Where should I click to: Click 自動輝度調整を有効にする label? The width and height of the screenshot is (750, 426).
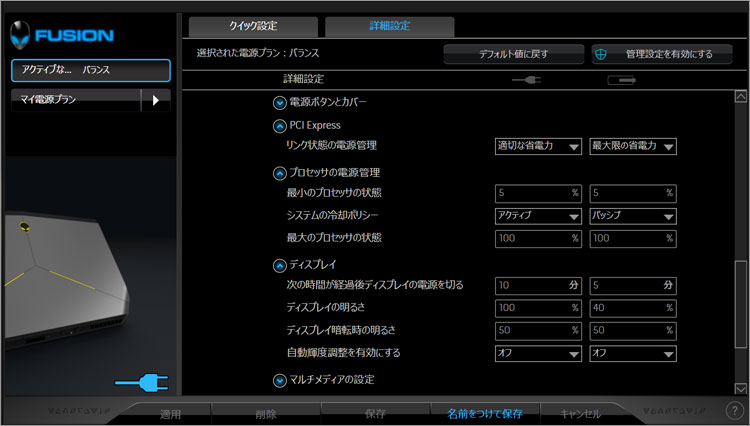(343, 353)
